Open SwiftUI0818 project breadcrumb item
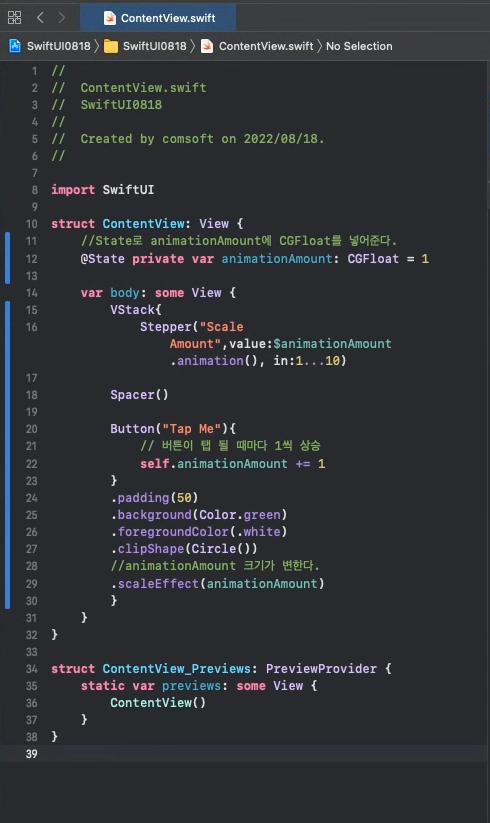Viewport: 490px width, 823px height. tap(59, 46)
